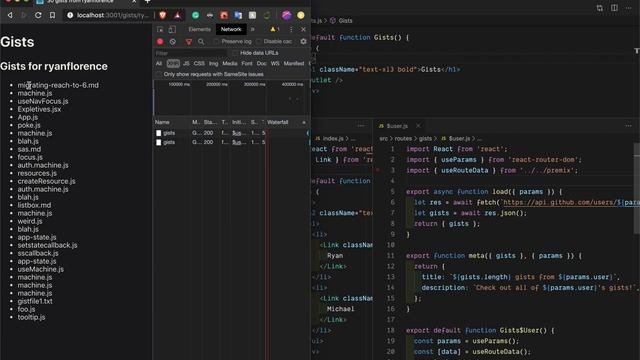Check Only show requests with SameSite issues
640x360 pixels.
tap(159, 74)
